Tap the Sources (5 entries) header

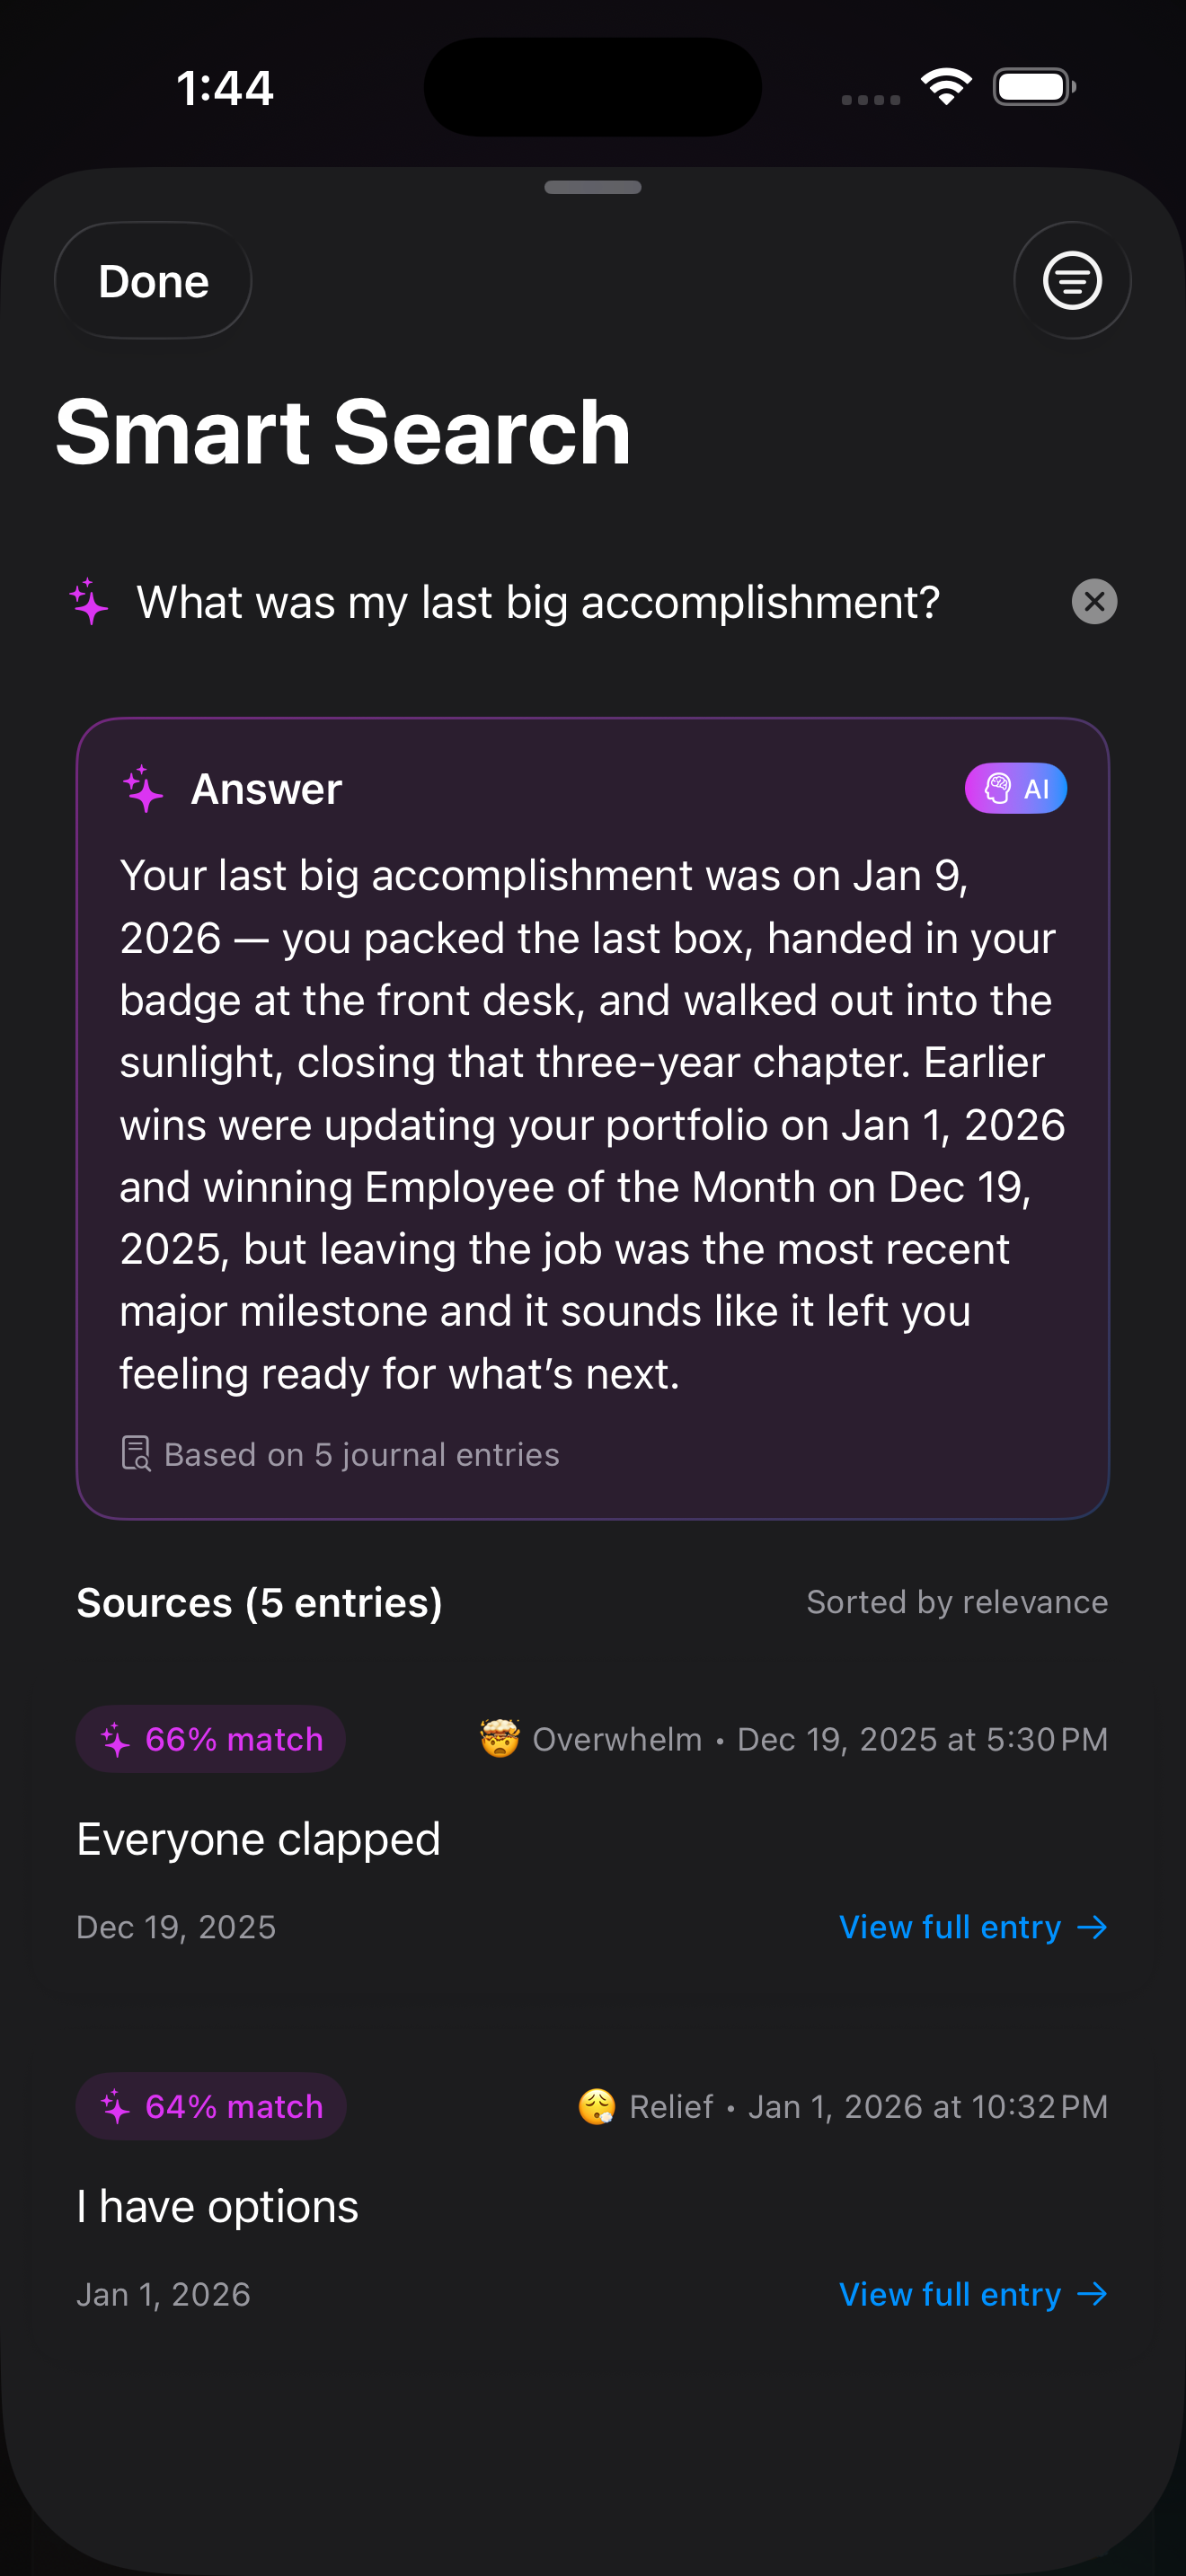260,1602
